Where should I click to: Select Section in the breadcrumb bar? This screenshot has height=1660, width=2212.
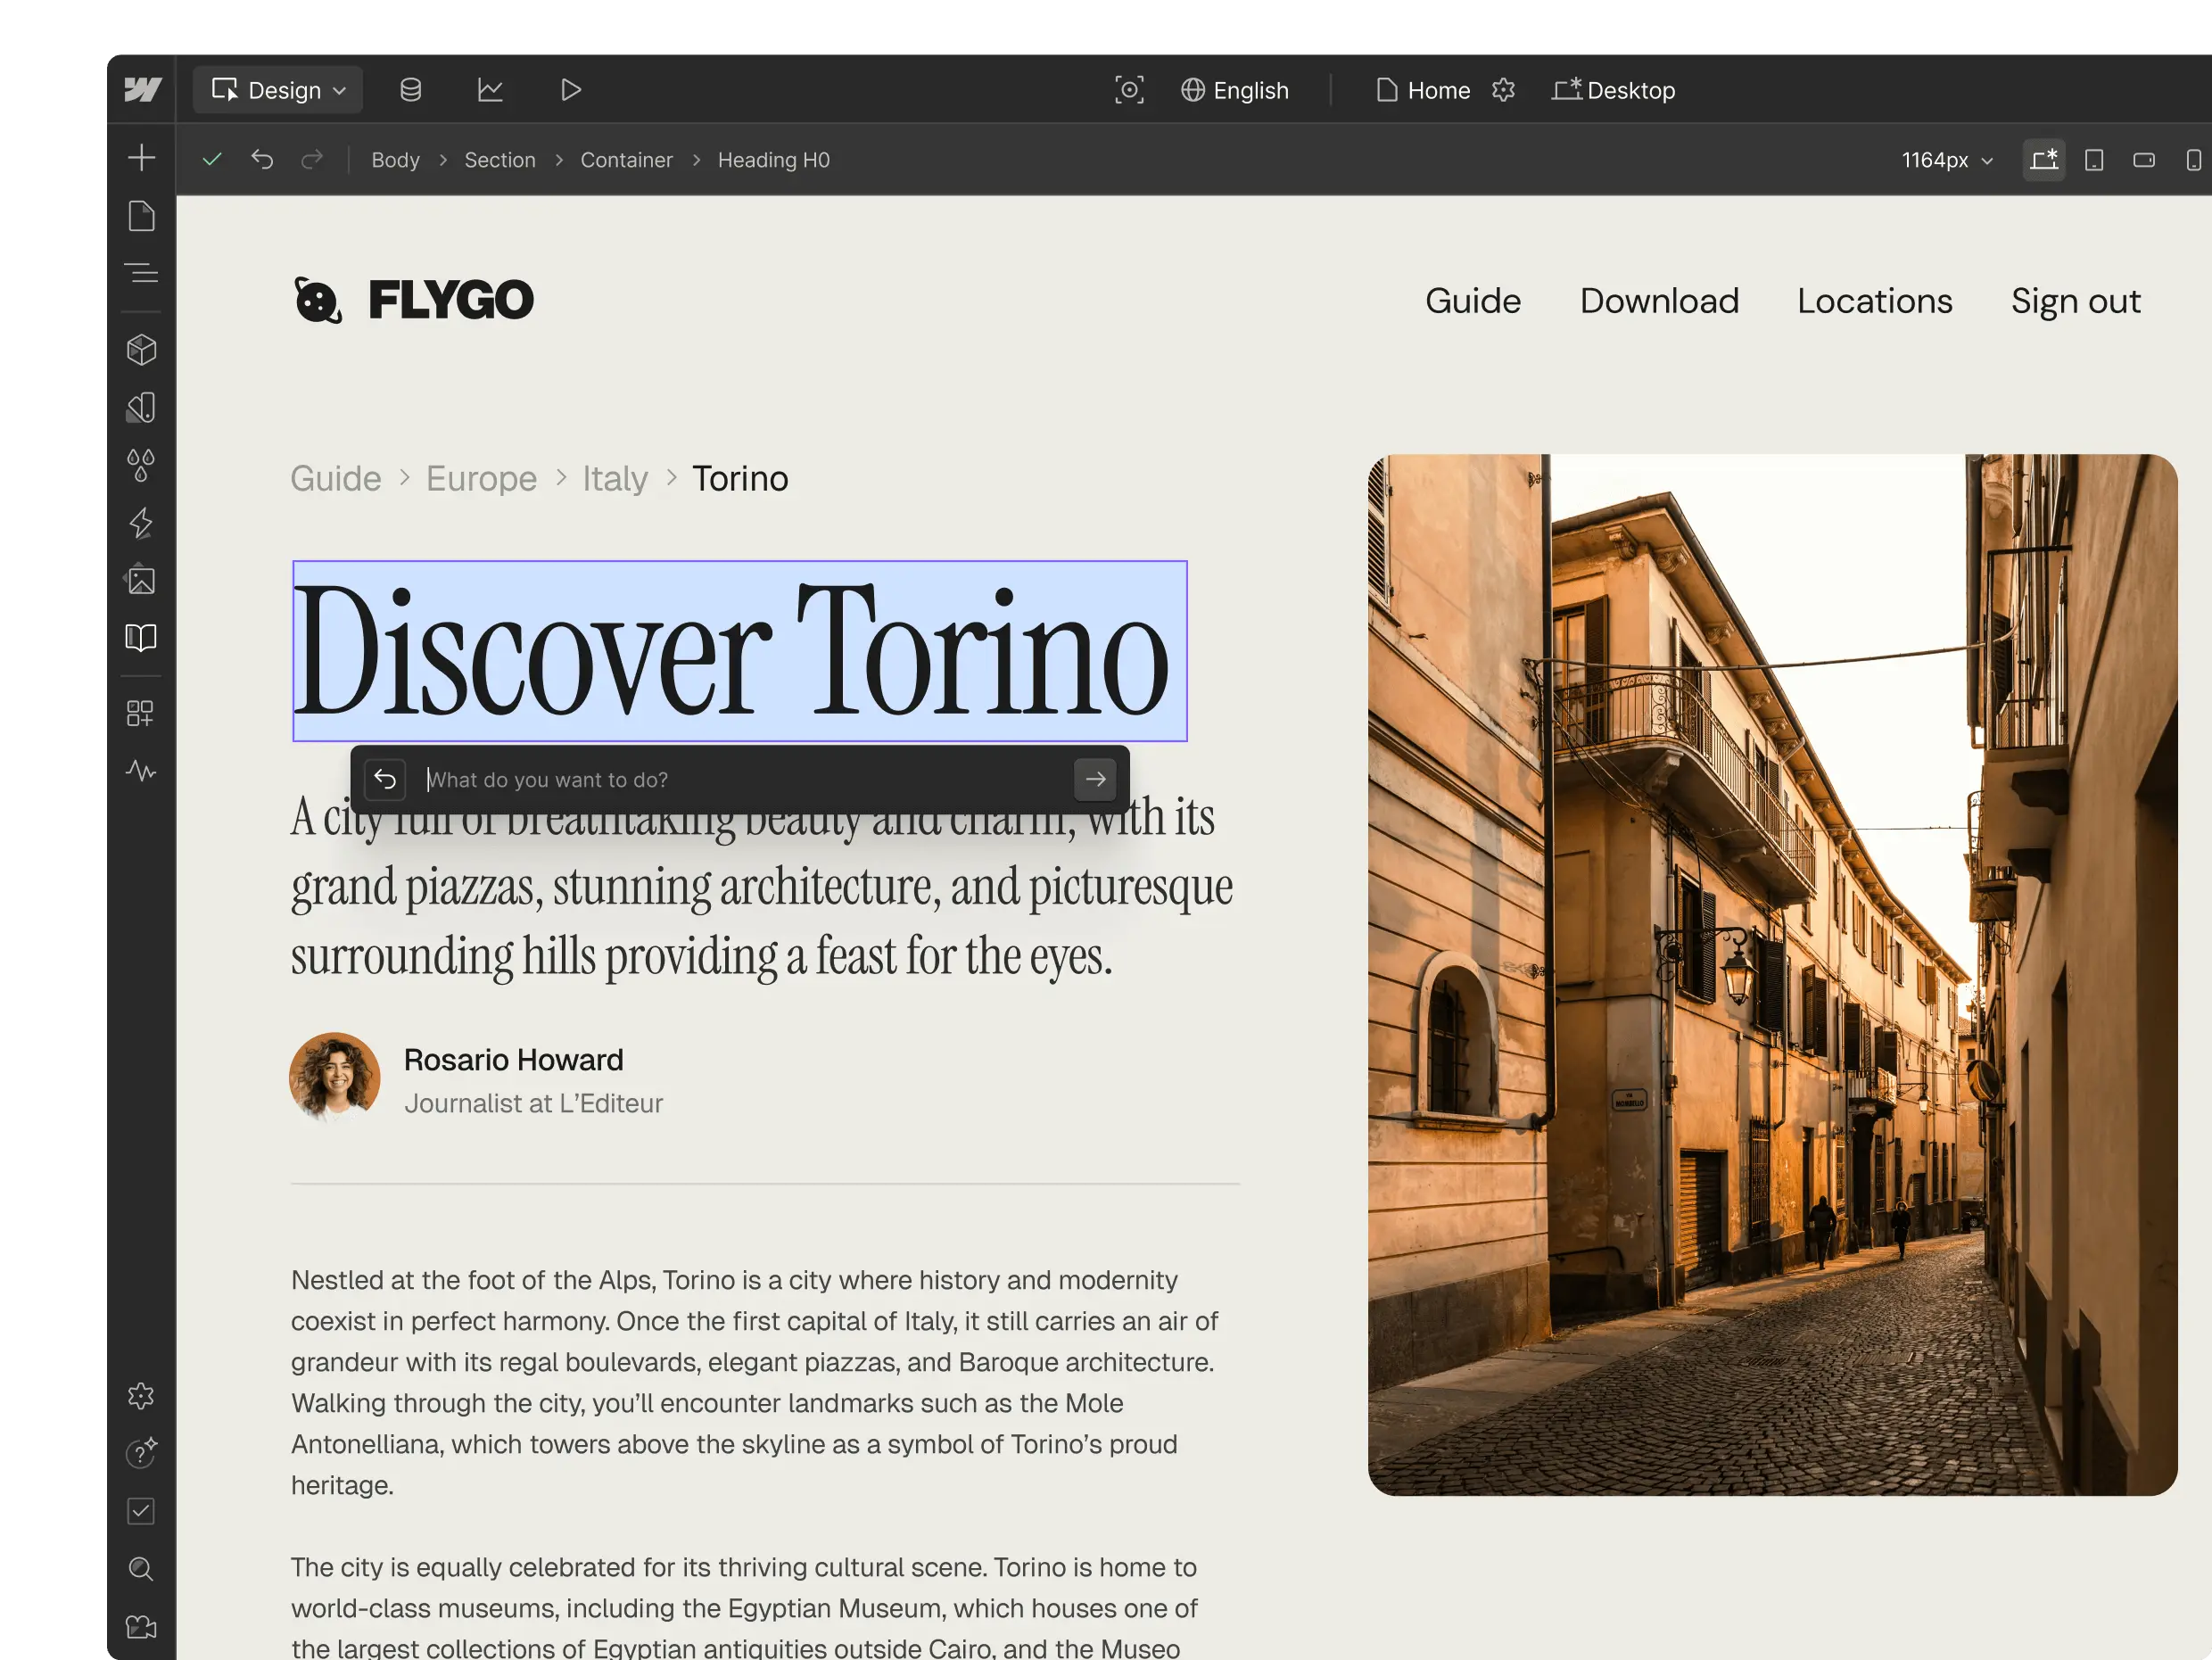tap(499, 160)
